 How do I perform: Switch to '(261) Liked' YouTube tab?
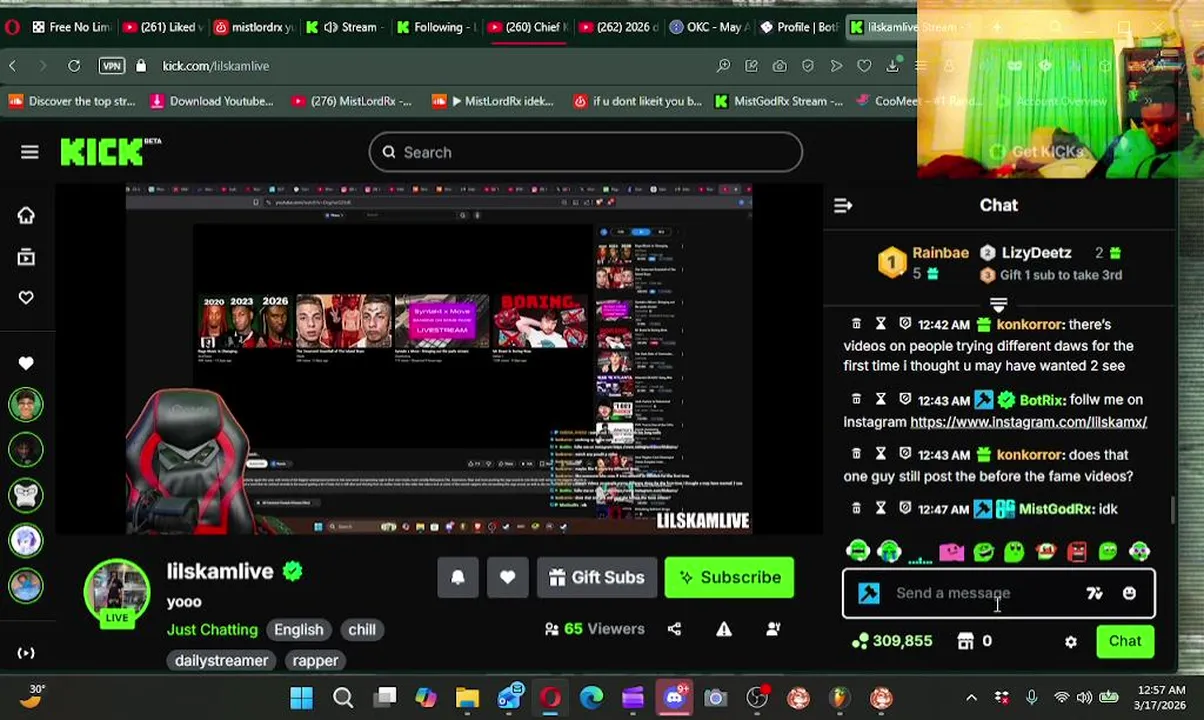click(x=162, y=27)
